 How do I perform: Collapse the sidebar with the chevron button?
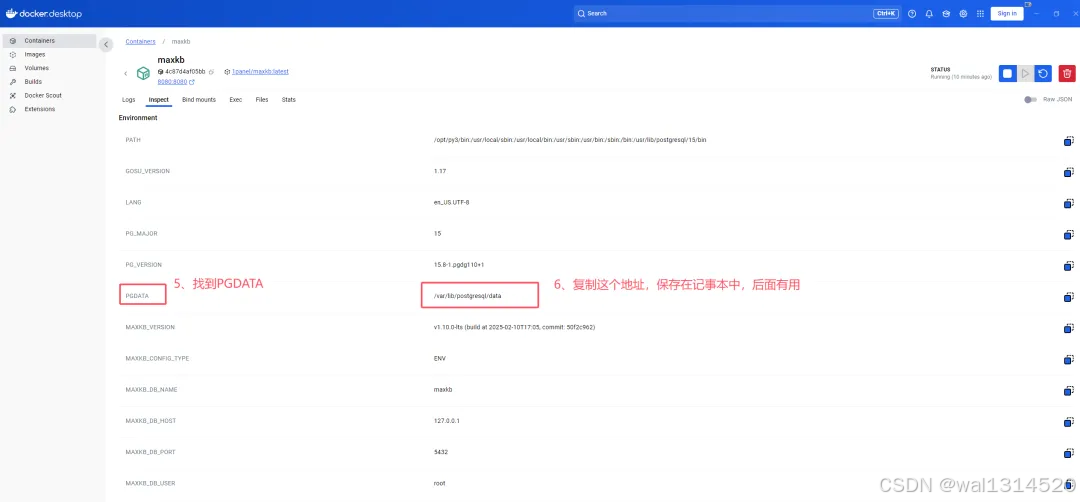click(105, 45)
